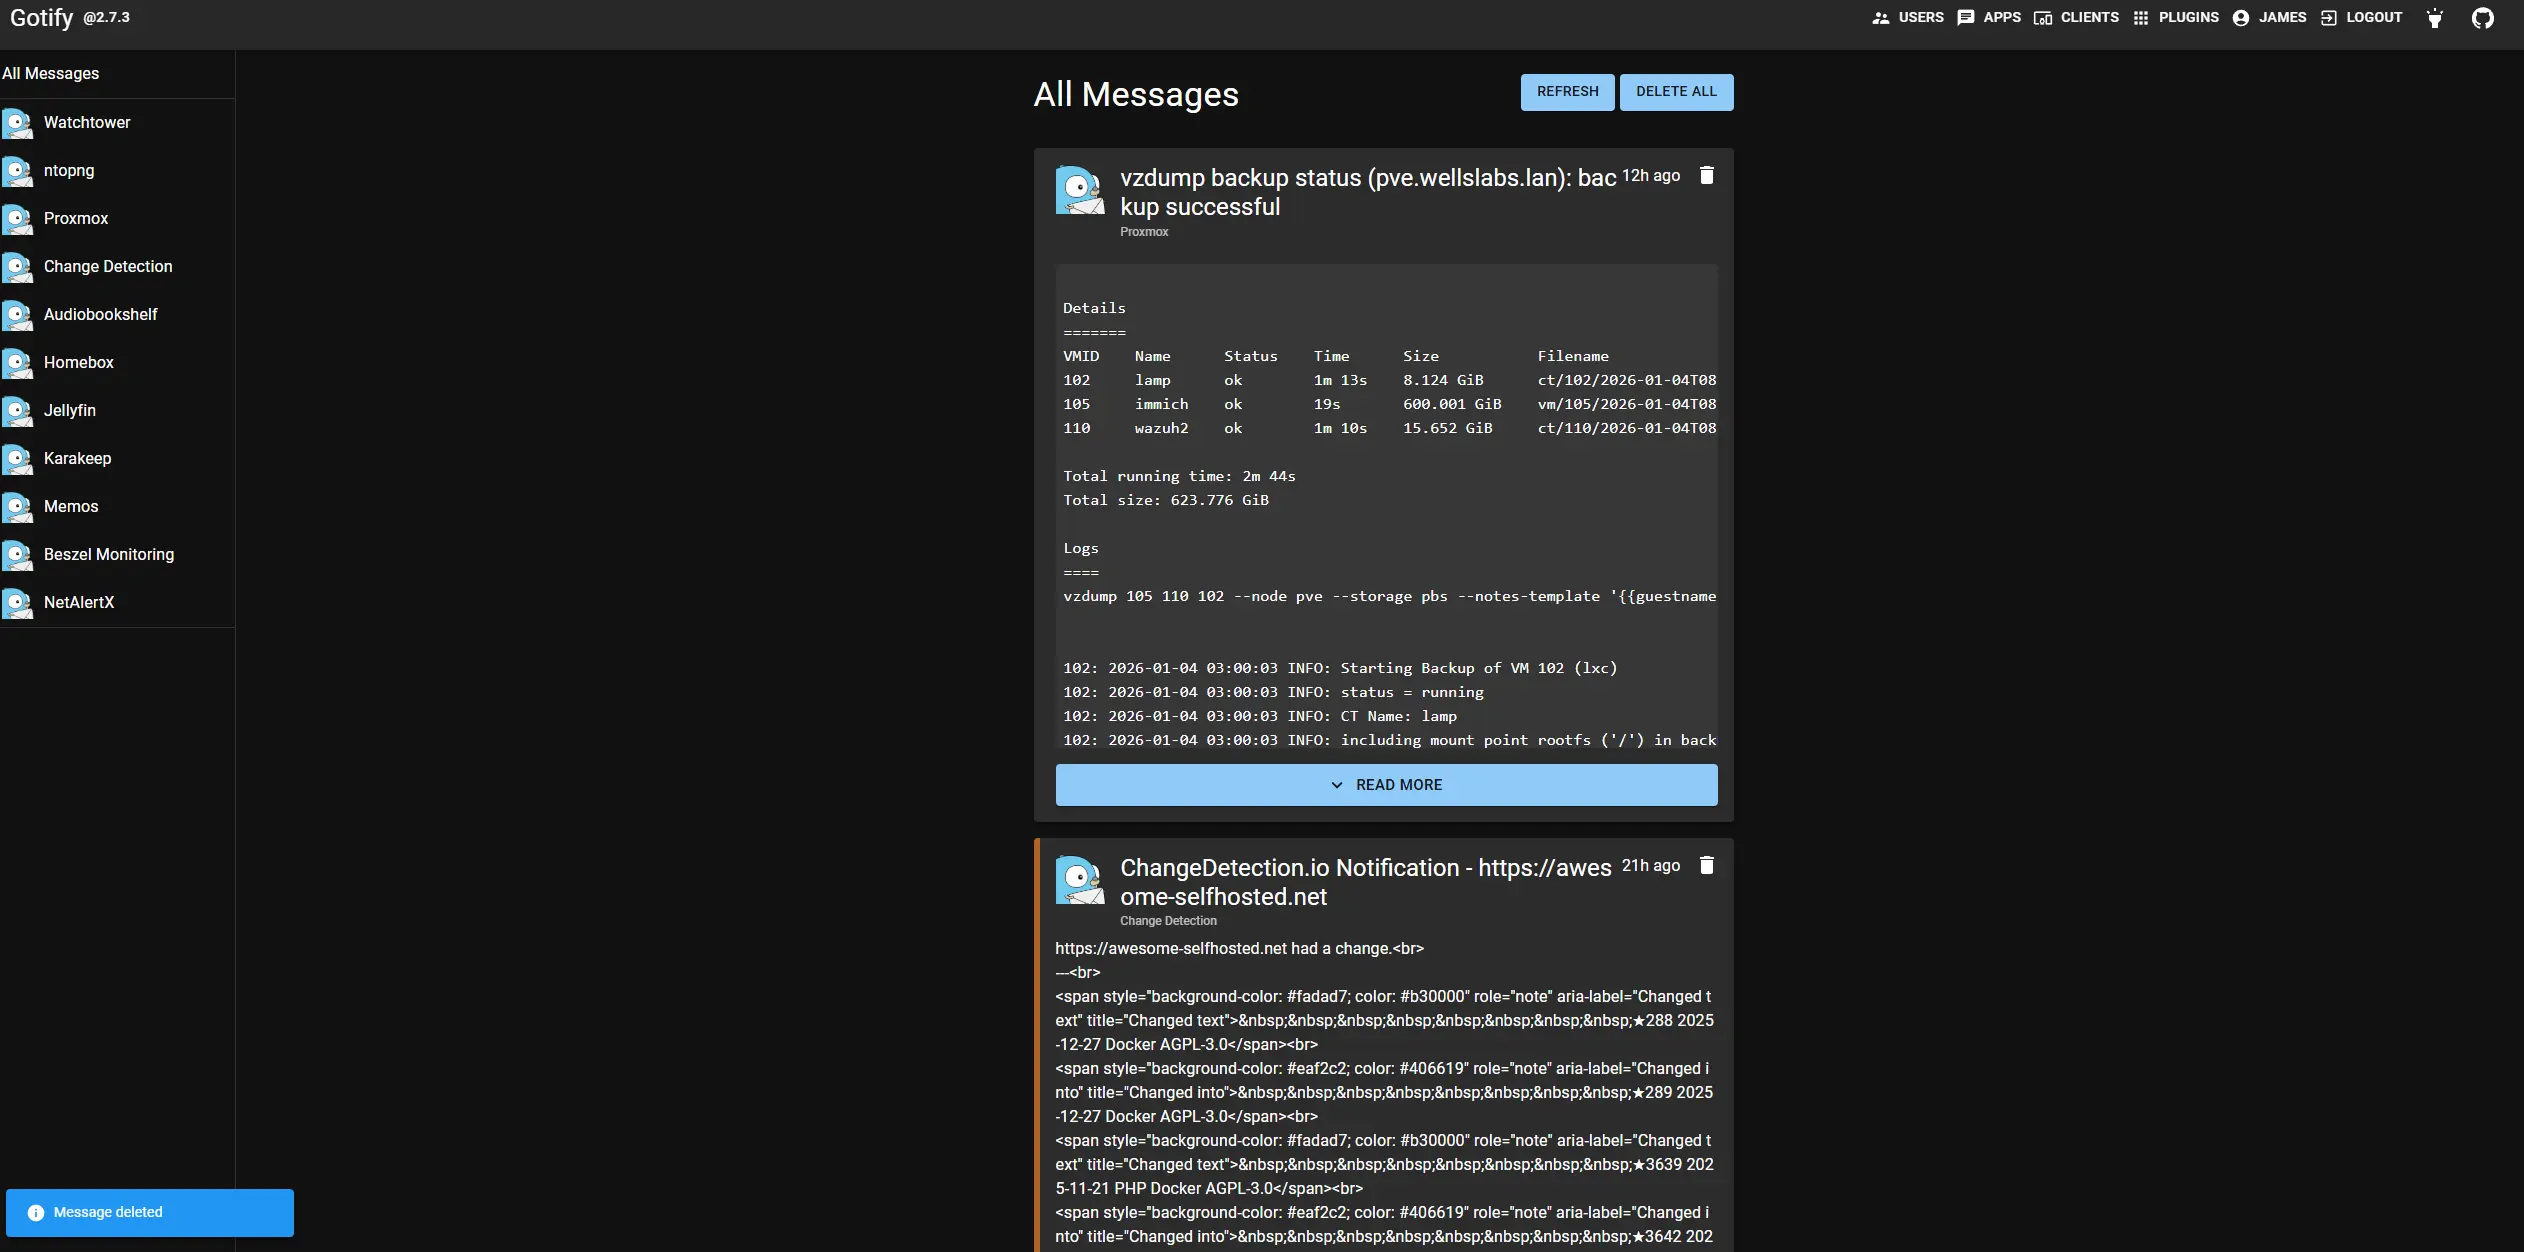This screenshot has width=2524, height=1252.
Task: Select the Memos app
Action: coord(117,507)
